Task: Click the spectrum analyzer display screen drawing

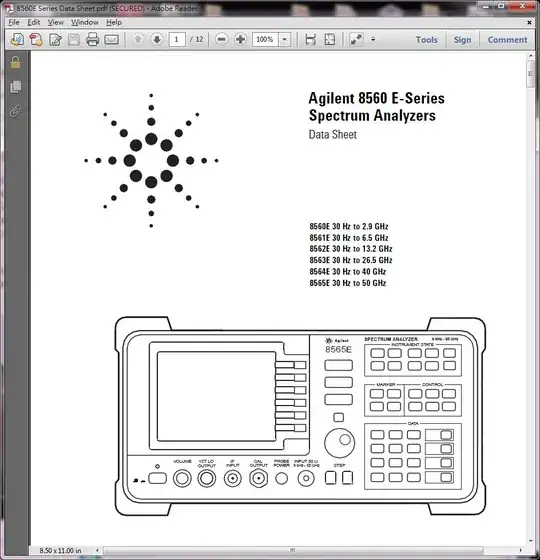Action: (216, 396)
